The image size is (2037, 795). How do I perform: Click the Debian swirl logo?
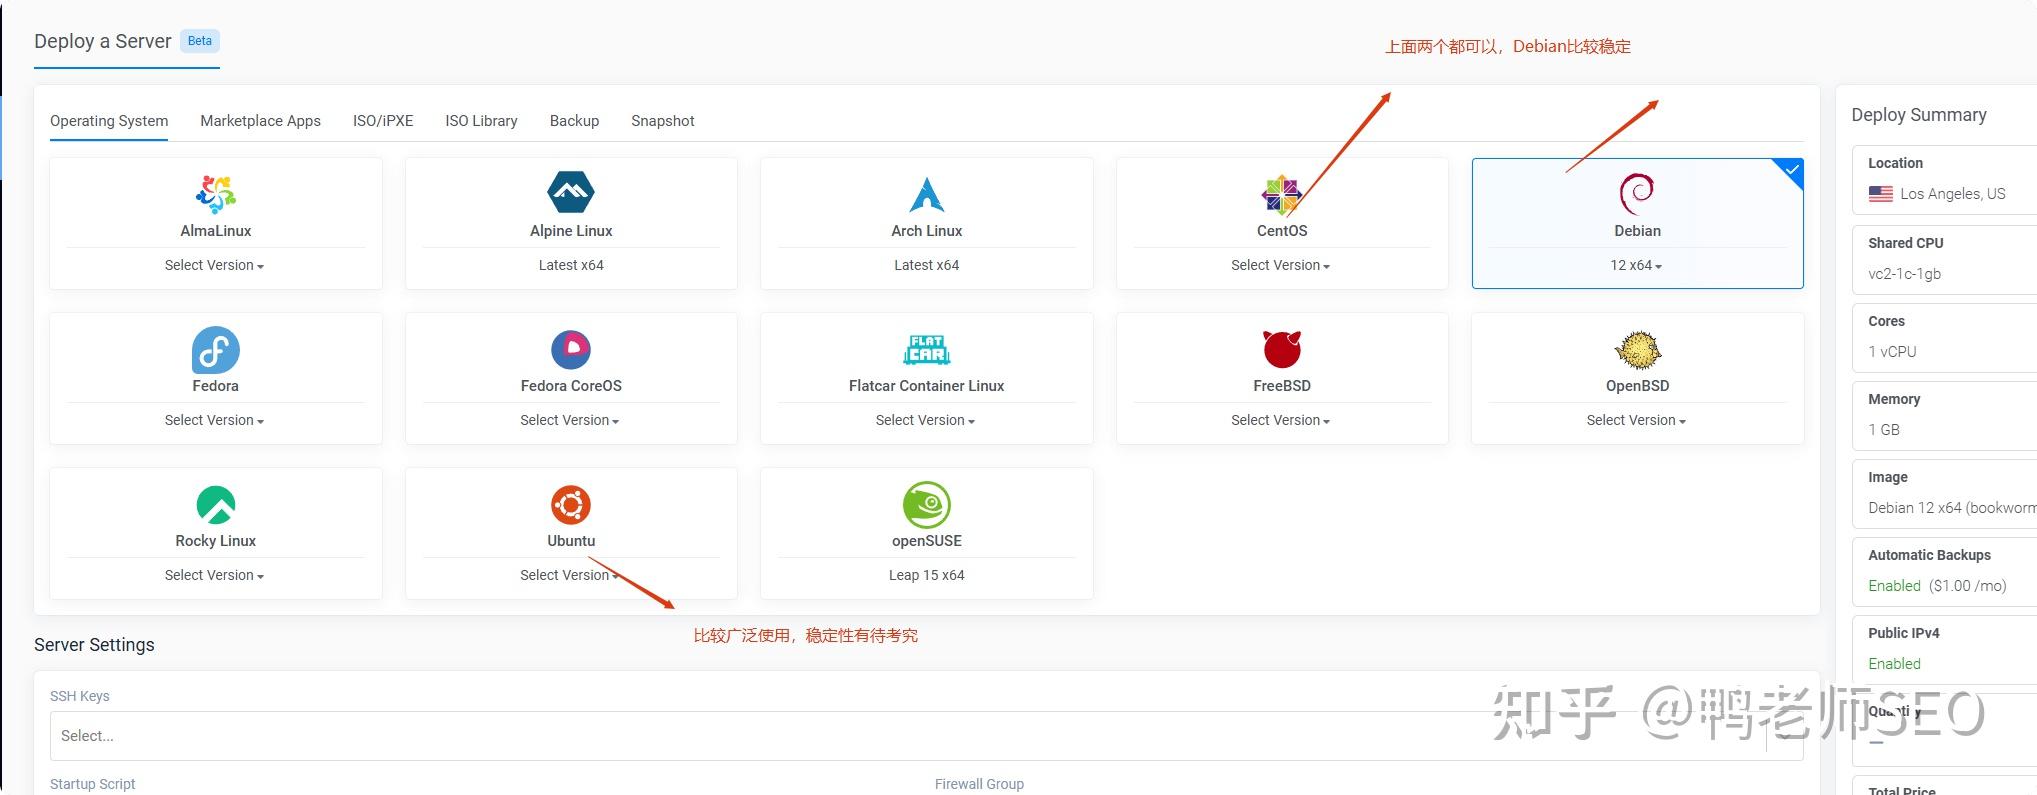coord(1637,194)
